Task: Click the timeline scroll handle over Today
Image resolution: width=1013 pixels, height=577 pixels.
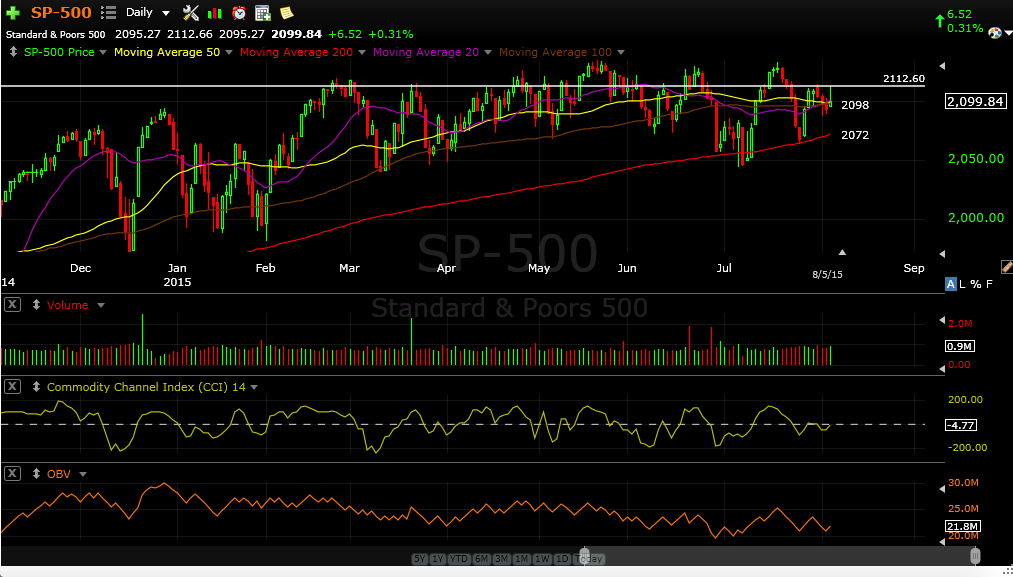Action: [584, 555]
